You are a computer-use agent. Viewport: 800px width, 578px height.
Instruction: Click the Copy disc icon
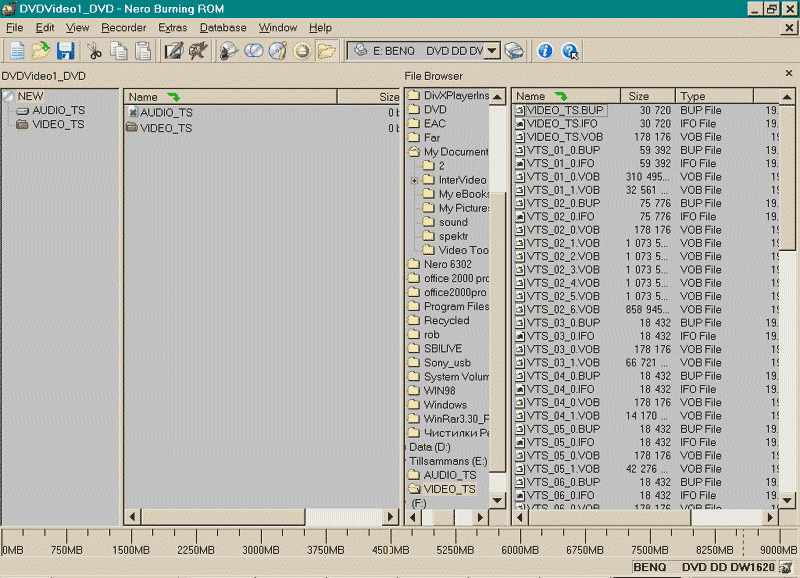coord(253,51)
